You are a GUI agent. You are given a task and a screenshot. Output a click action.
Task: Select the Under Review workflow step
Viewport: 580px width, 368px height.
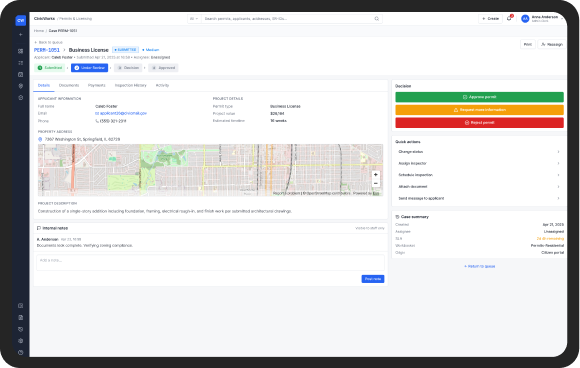coord(90,68)
